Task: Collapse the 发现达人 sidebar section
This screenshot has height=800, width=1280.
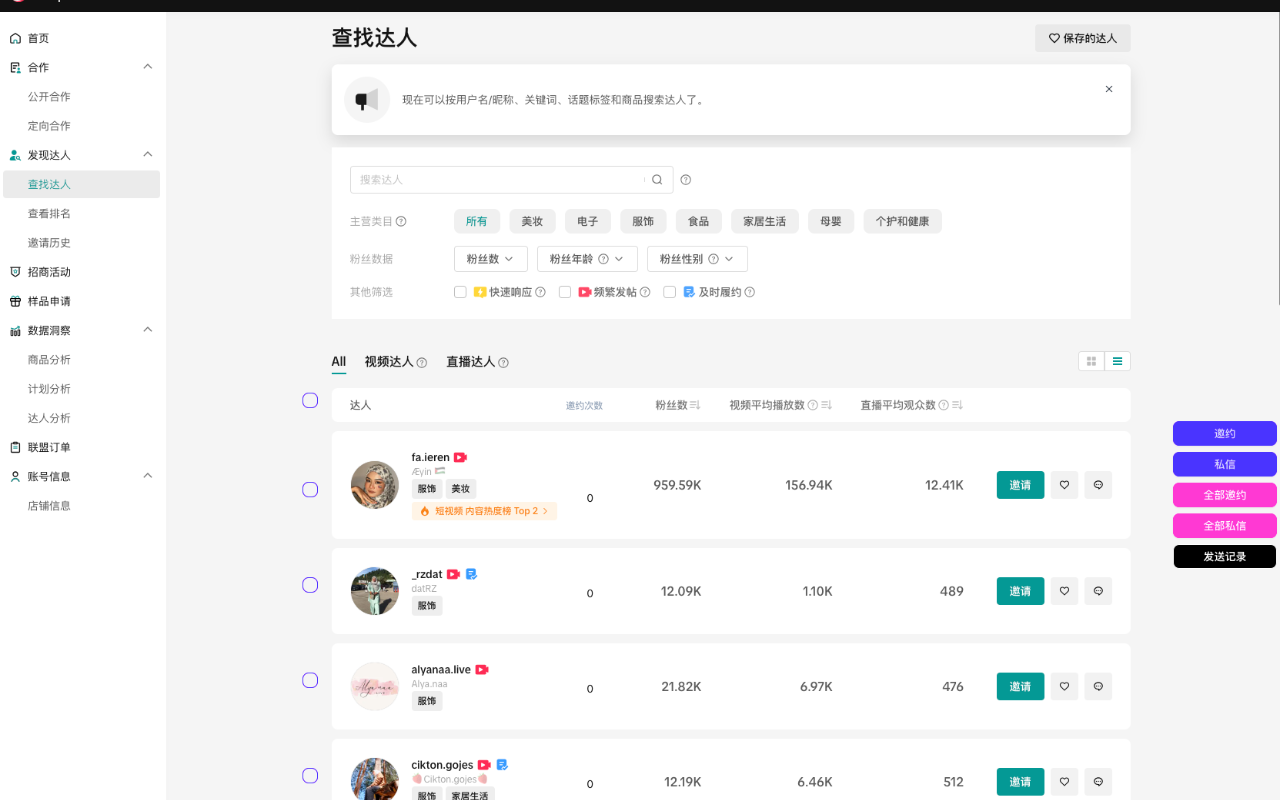Action: tap(147, 155)
